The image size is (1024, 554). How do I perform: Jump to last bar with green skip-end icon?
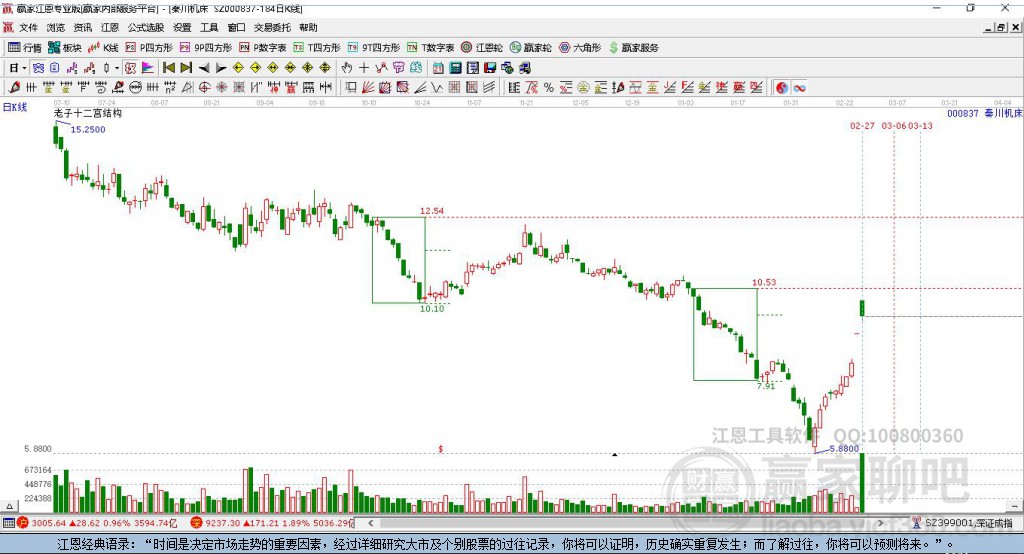coord(186,68)
